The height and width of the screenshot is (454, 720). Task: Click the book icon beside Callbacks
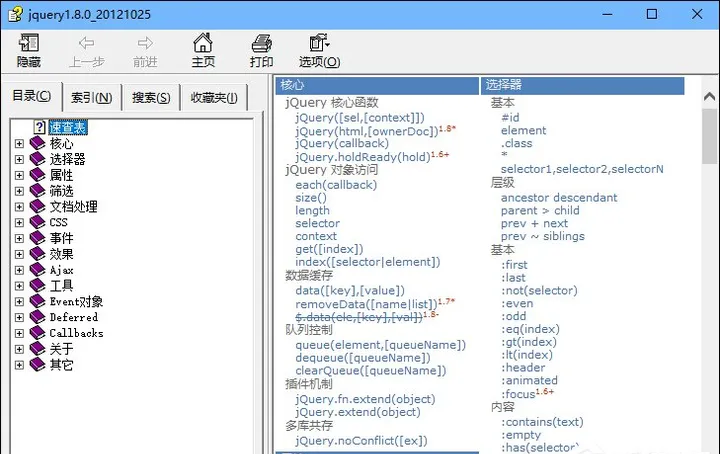point(38,333)
